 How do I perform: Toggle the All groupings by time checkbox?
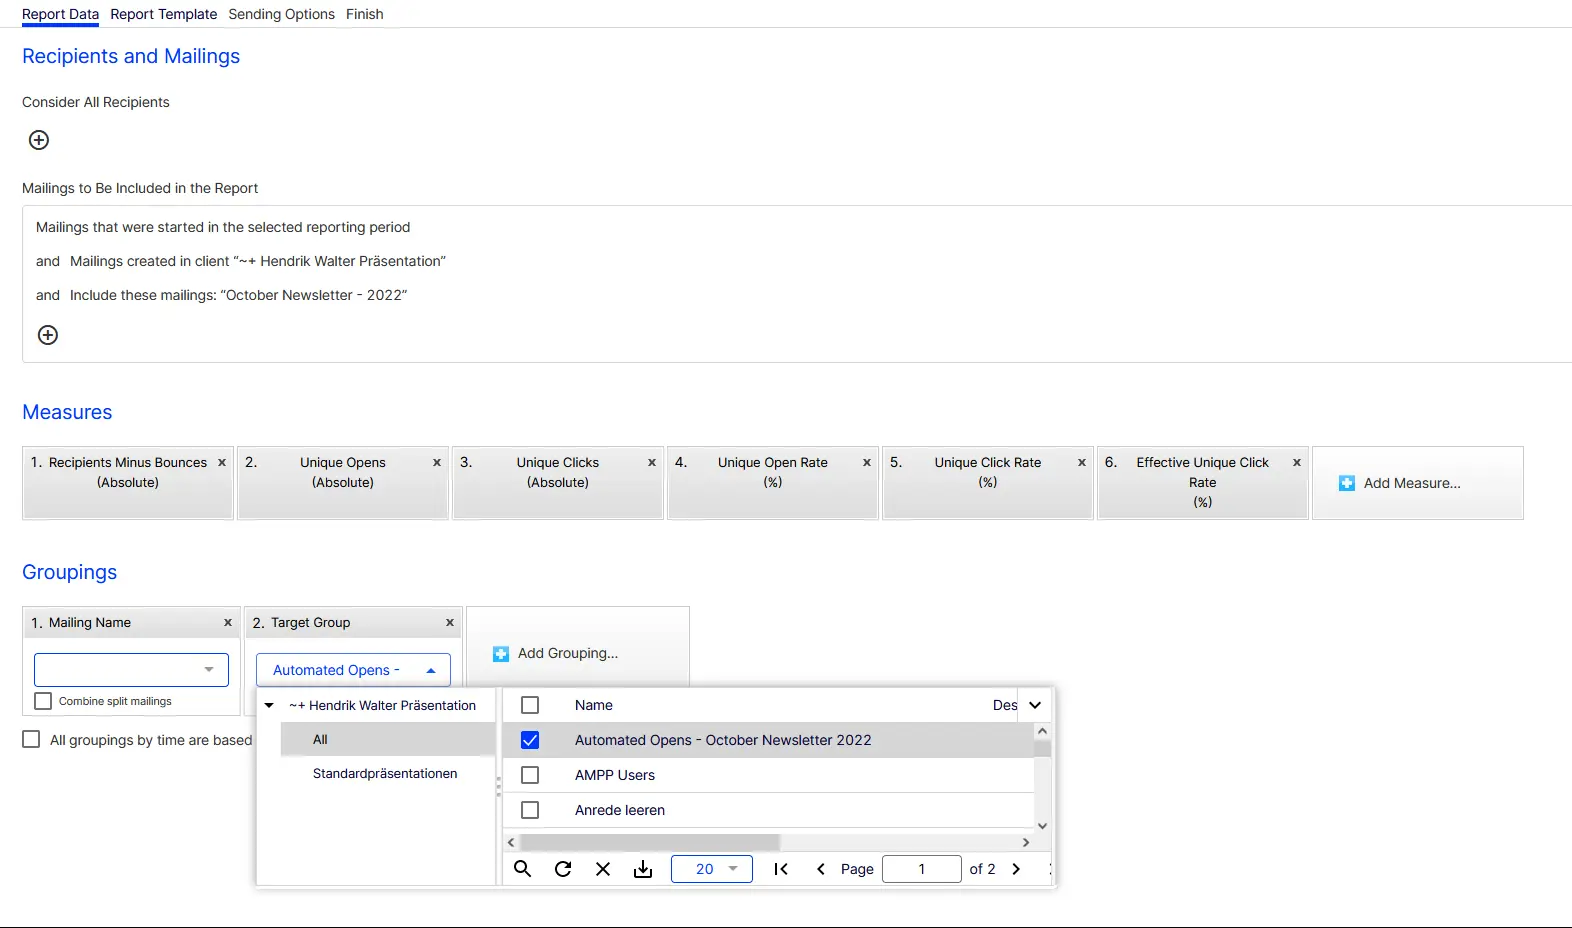tap(31, 739)
